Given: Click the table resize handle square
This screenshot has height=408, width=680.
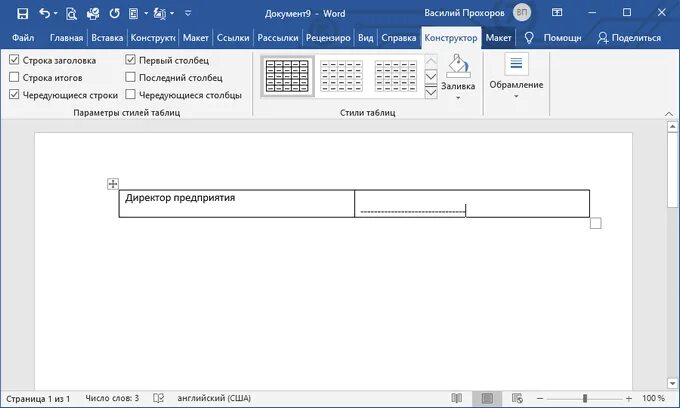Looking at the screenshot, I should pyautogui.click(x=595, y=223).
